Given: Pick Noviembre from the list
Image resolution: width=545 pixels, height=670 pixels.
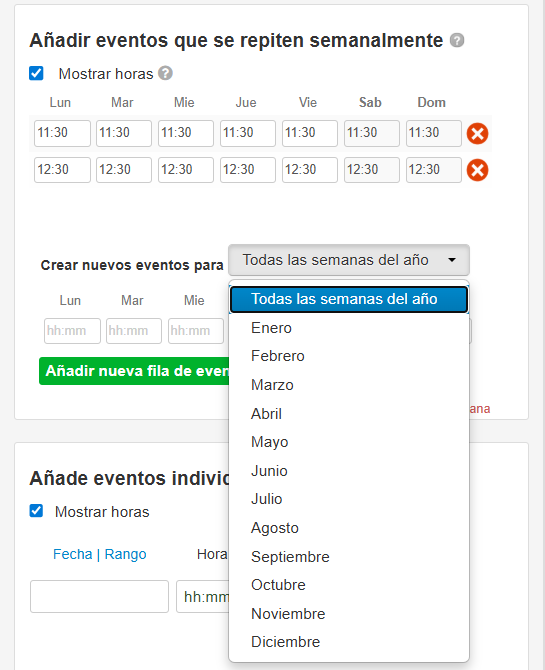Looking at the screenshot, I should pos(349,614).
